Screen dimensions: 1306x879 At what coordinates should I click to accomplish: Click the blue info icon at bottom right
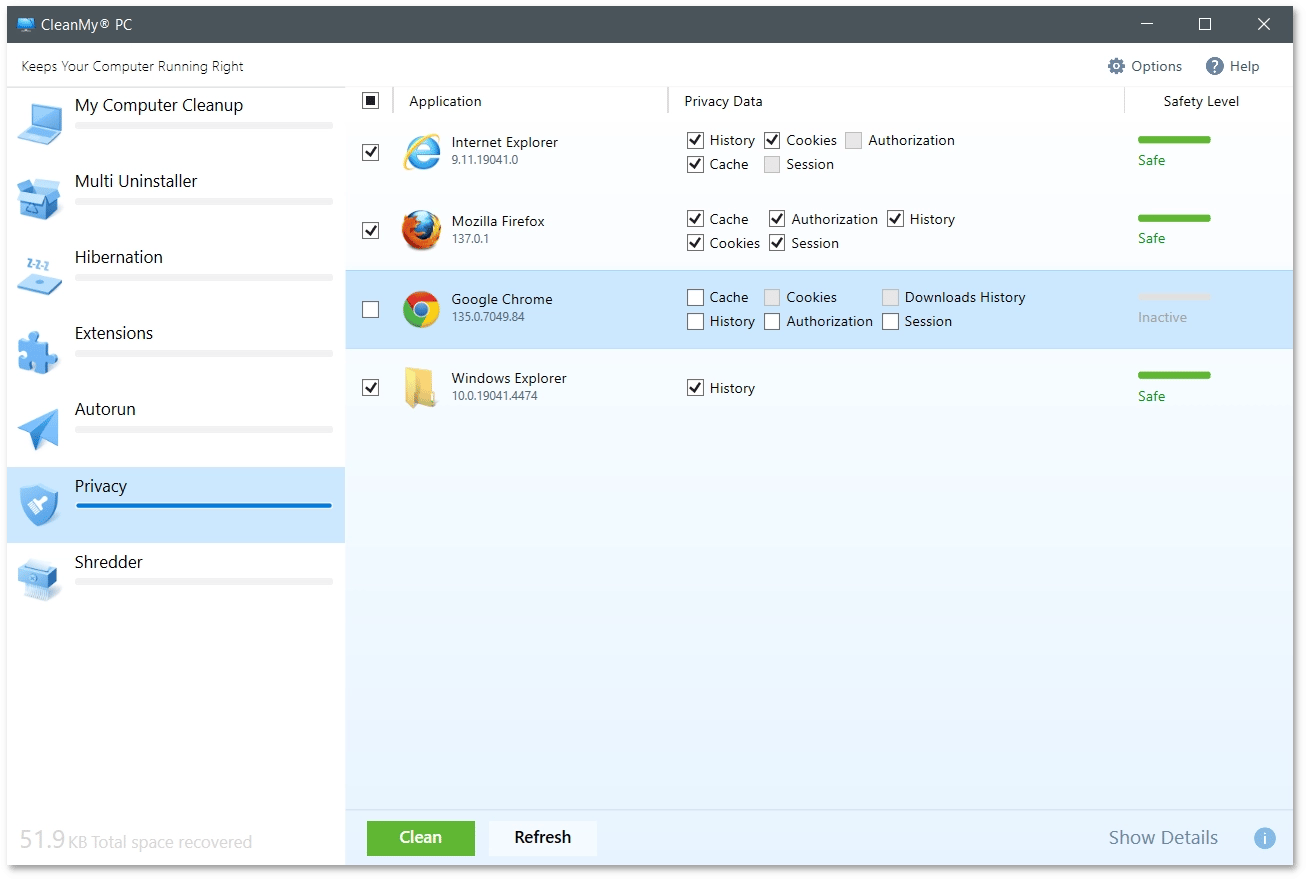pos(1265,838)
